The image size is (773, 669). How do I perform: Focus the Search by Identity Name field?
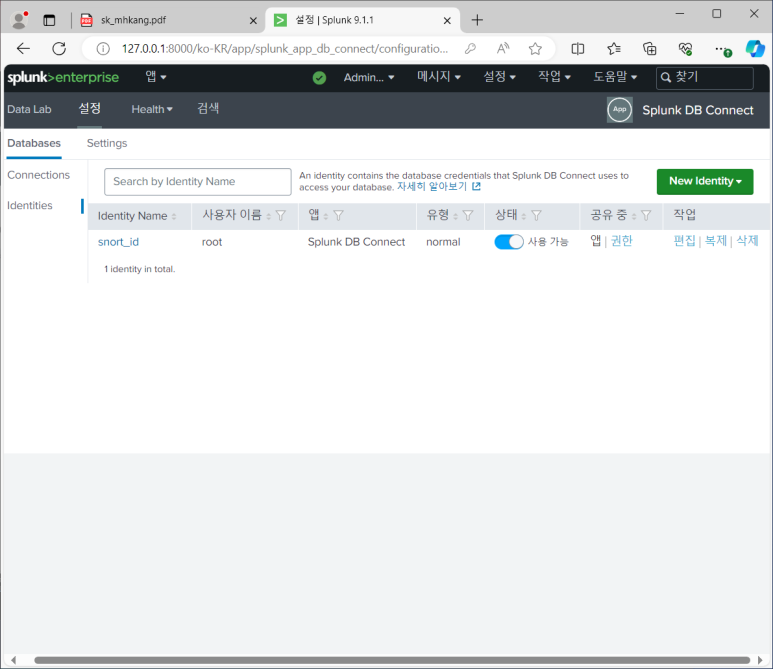(198, 182)
